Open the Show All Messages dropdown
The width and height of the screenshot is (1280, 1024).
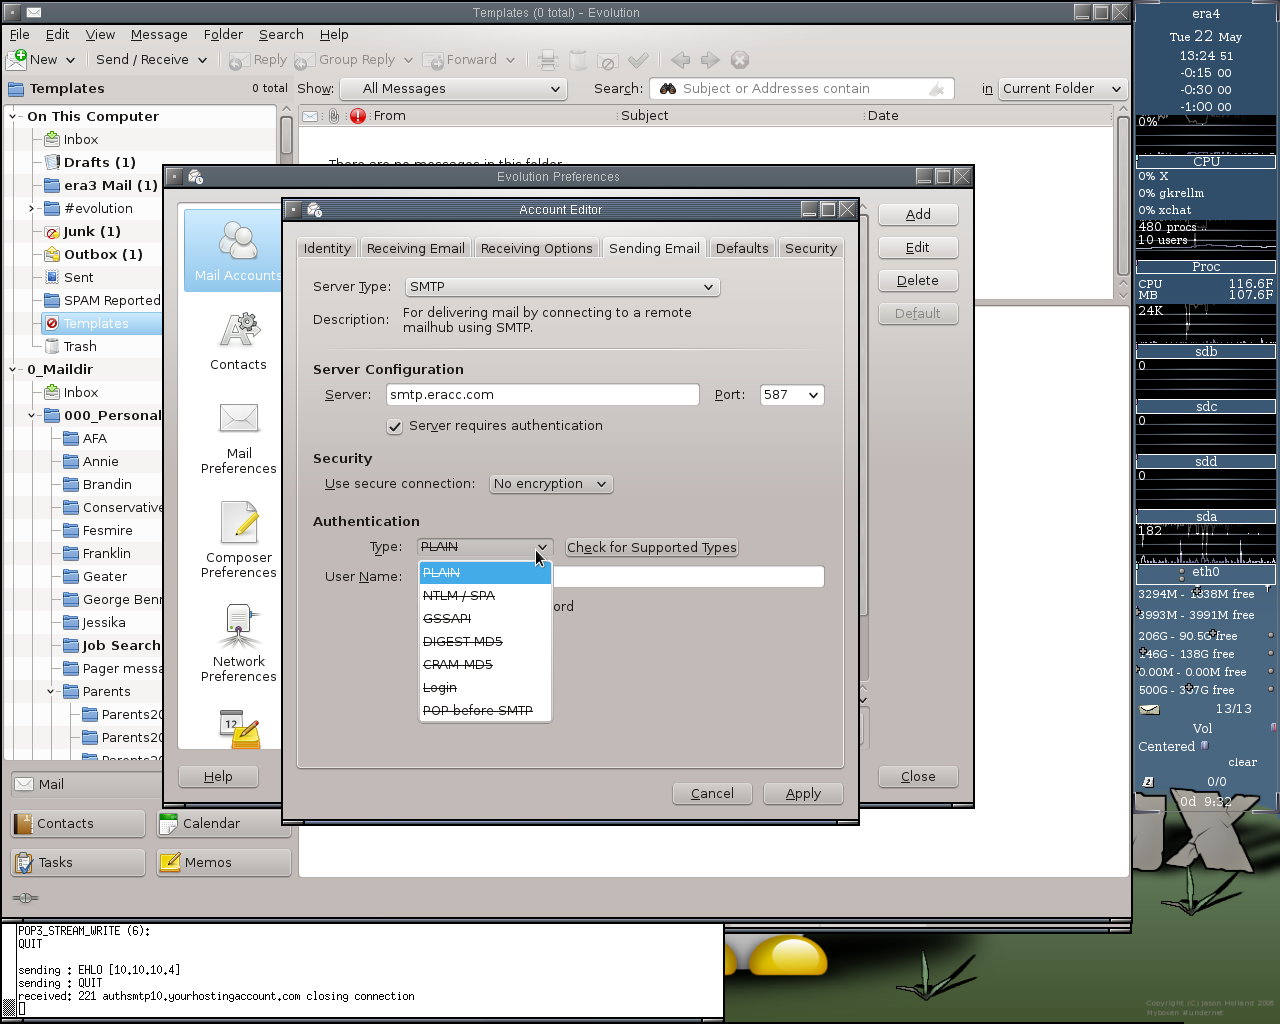point(453,89)
